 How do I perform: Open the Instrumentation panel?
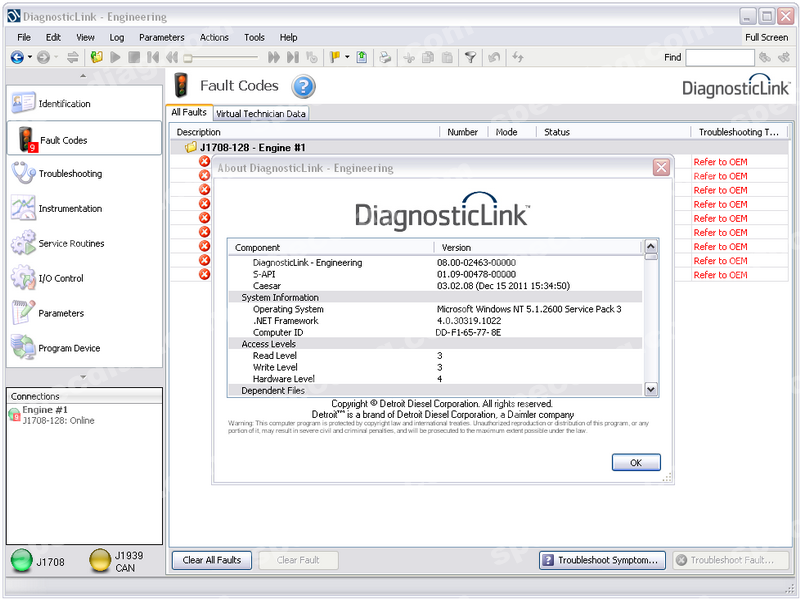tap(70, 209)
